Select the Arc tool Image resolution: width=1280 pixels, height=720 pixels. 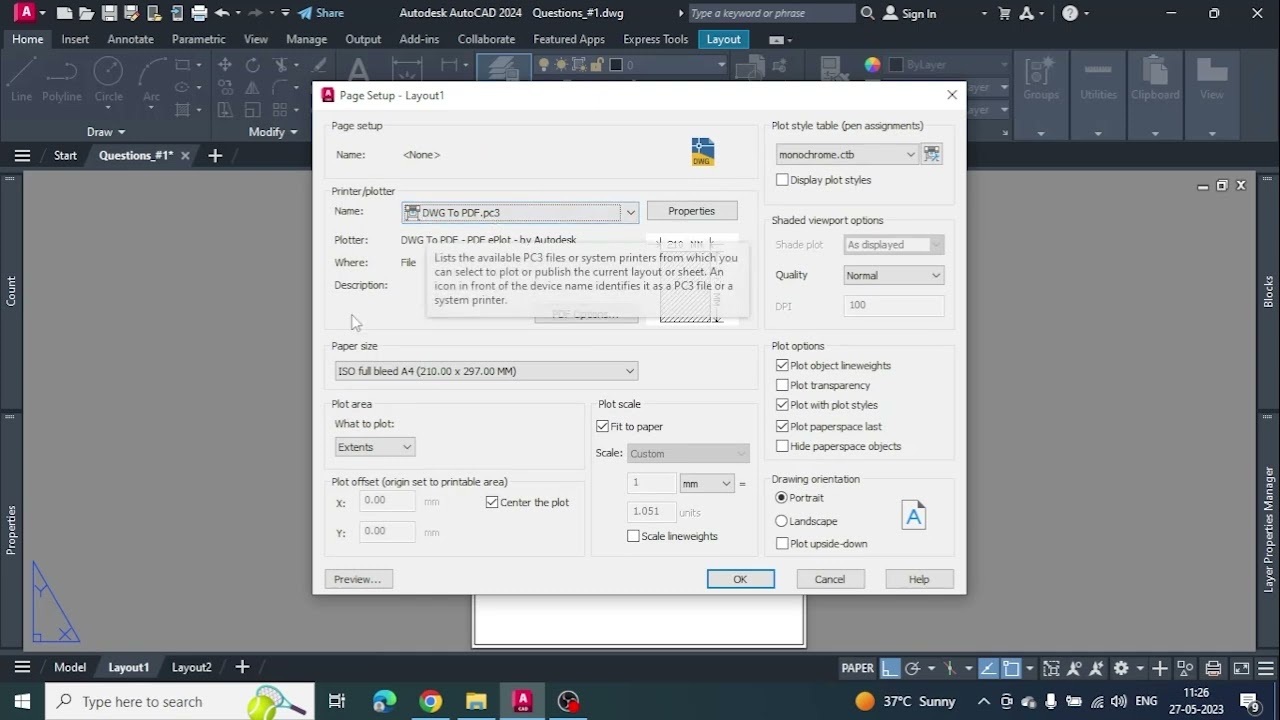click(151, 79)
